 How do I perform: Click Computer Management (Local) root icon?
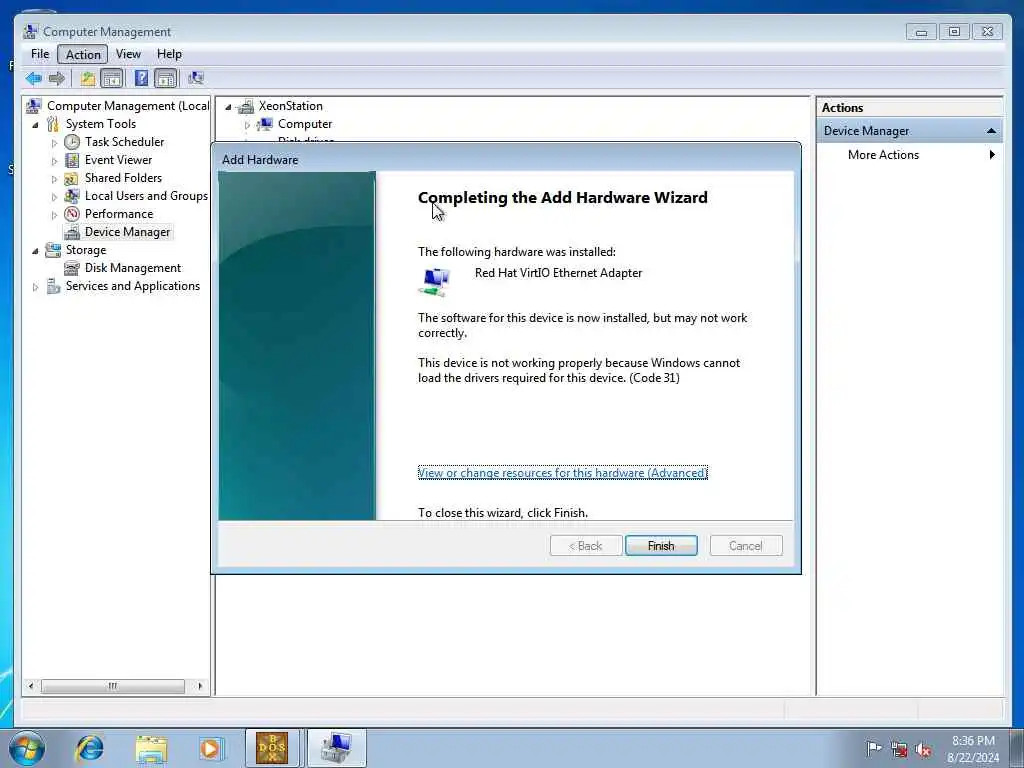point(34,106)
